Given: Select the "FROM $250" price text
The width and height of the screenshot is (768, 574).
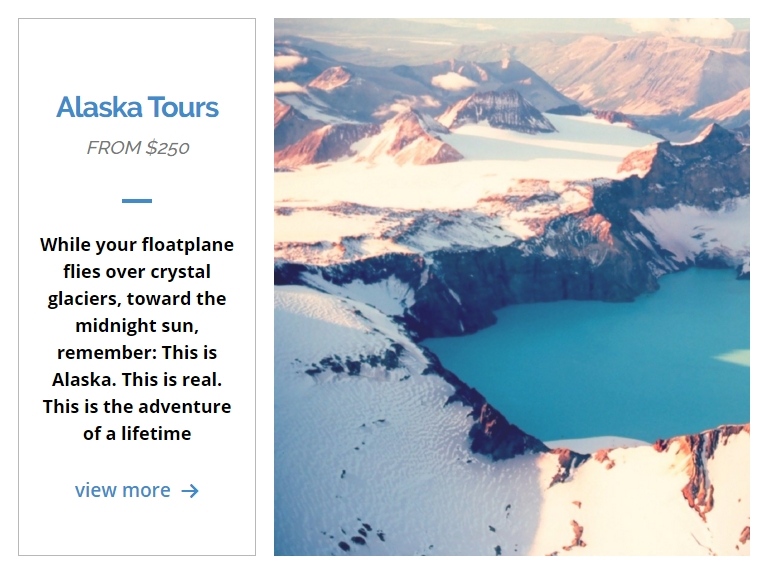Looking at the screenshot, I should coord(137,148).
